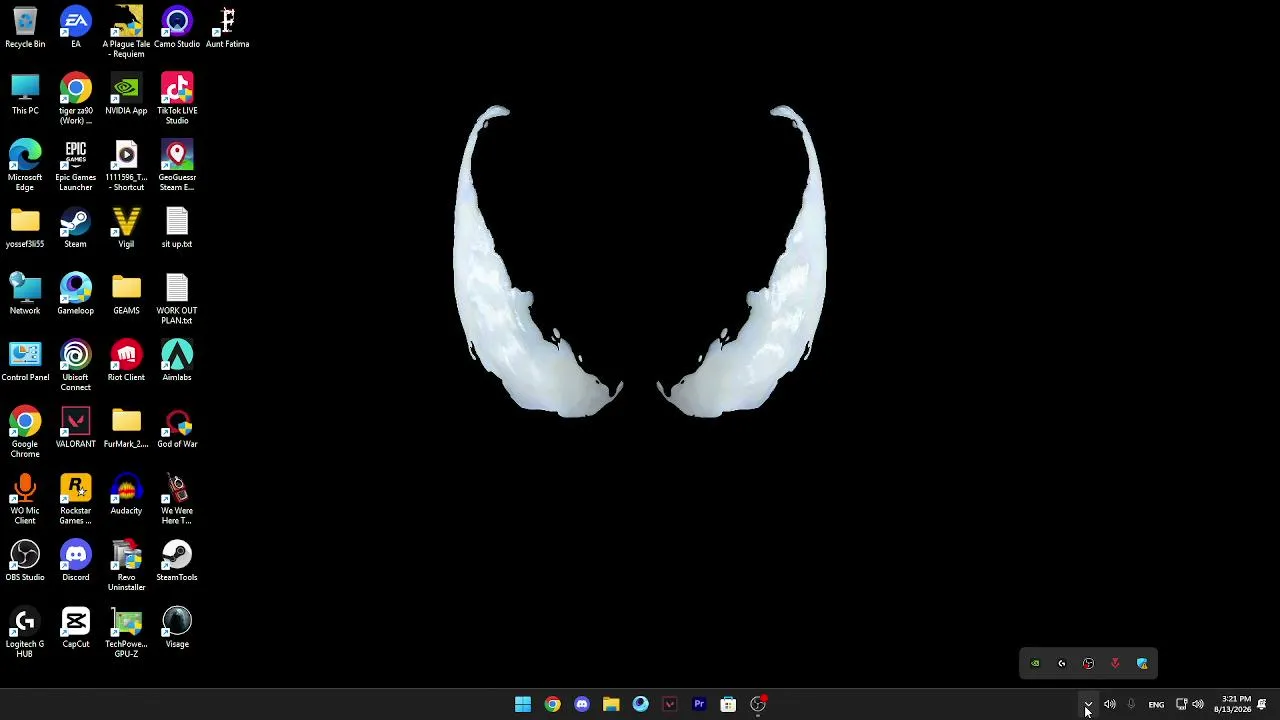The image size is (1280, 720).
Task: Open Google Chrome from the taskbar
Action: [552, 704]
